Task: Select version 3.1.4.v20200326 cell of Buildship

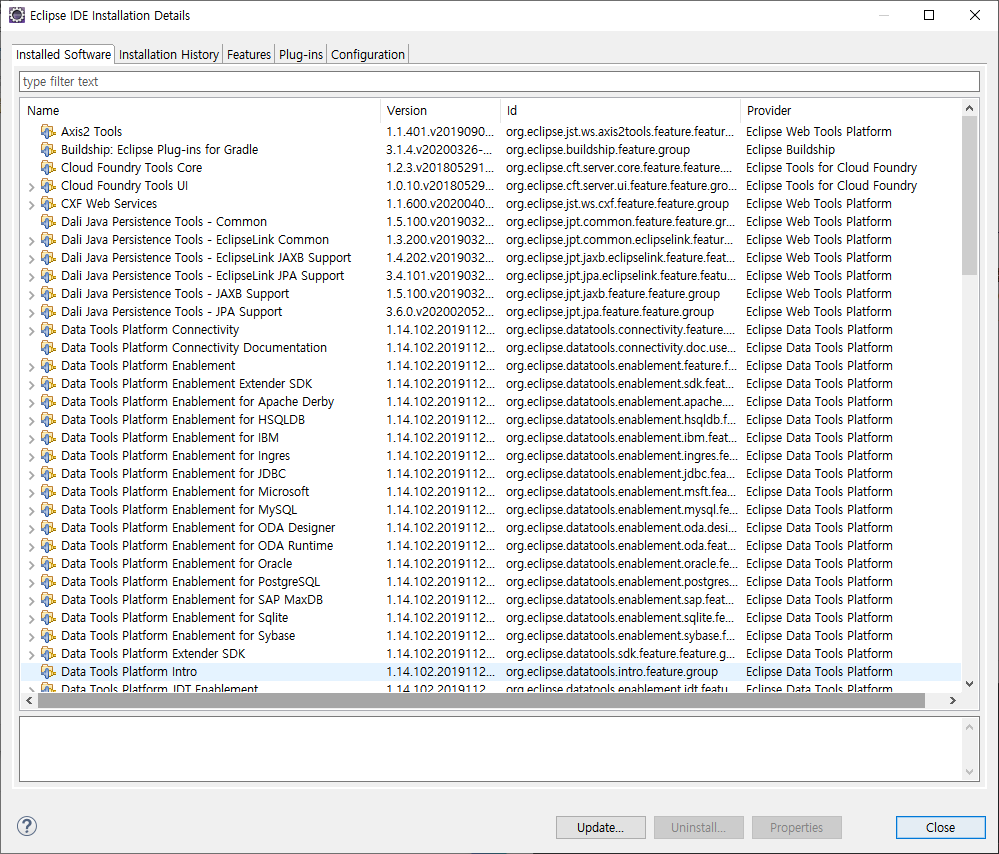Action: click(x=439, y=150)
